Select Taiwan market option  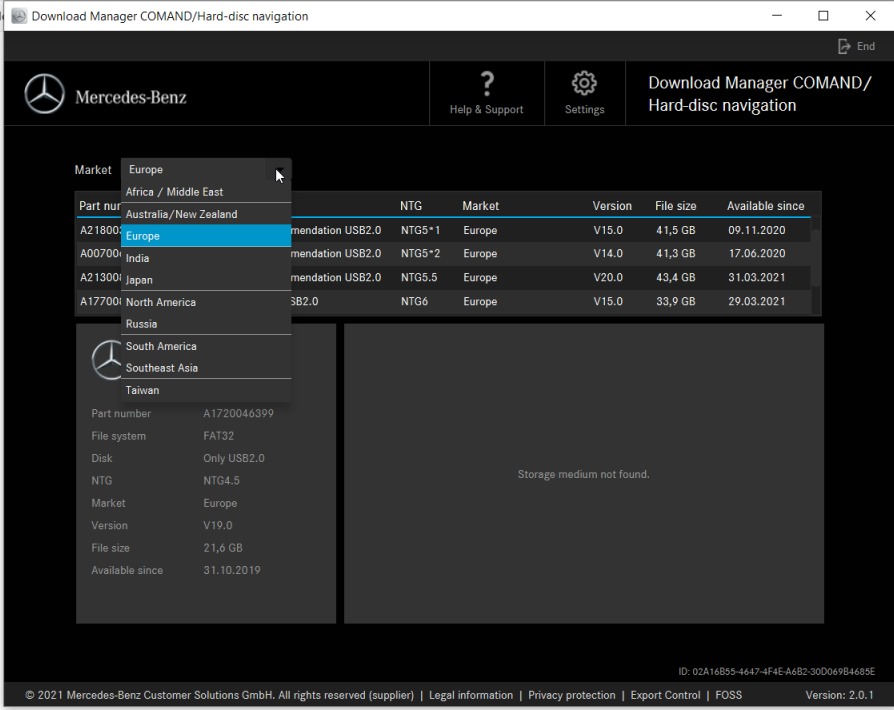[206, 390]
